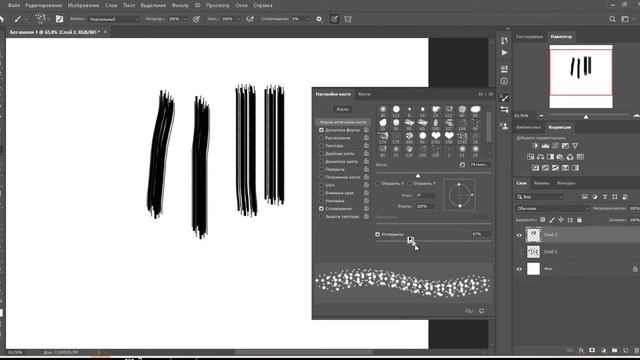Click the symmetry paint butterfly icon
The width and height of the screenshot is (640, 360).
click(348, 19)
